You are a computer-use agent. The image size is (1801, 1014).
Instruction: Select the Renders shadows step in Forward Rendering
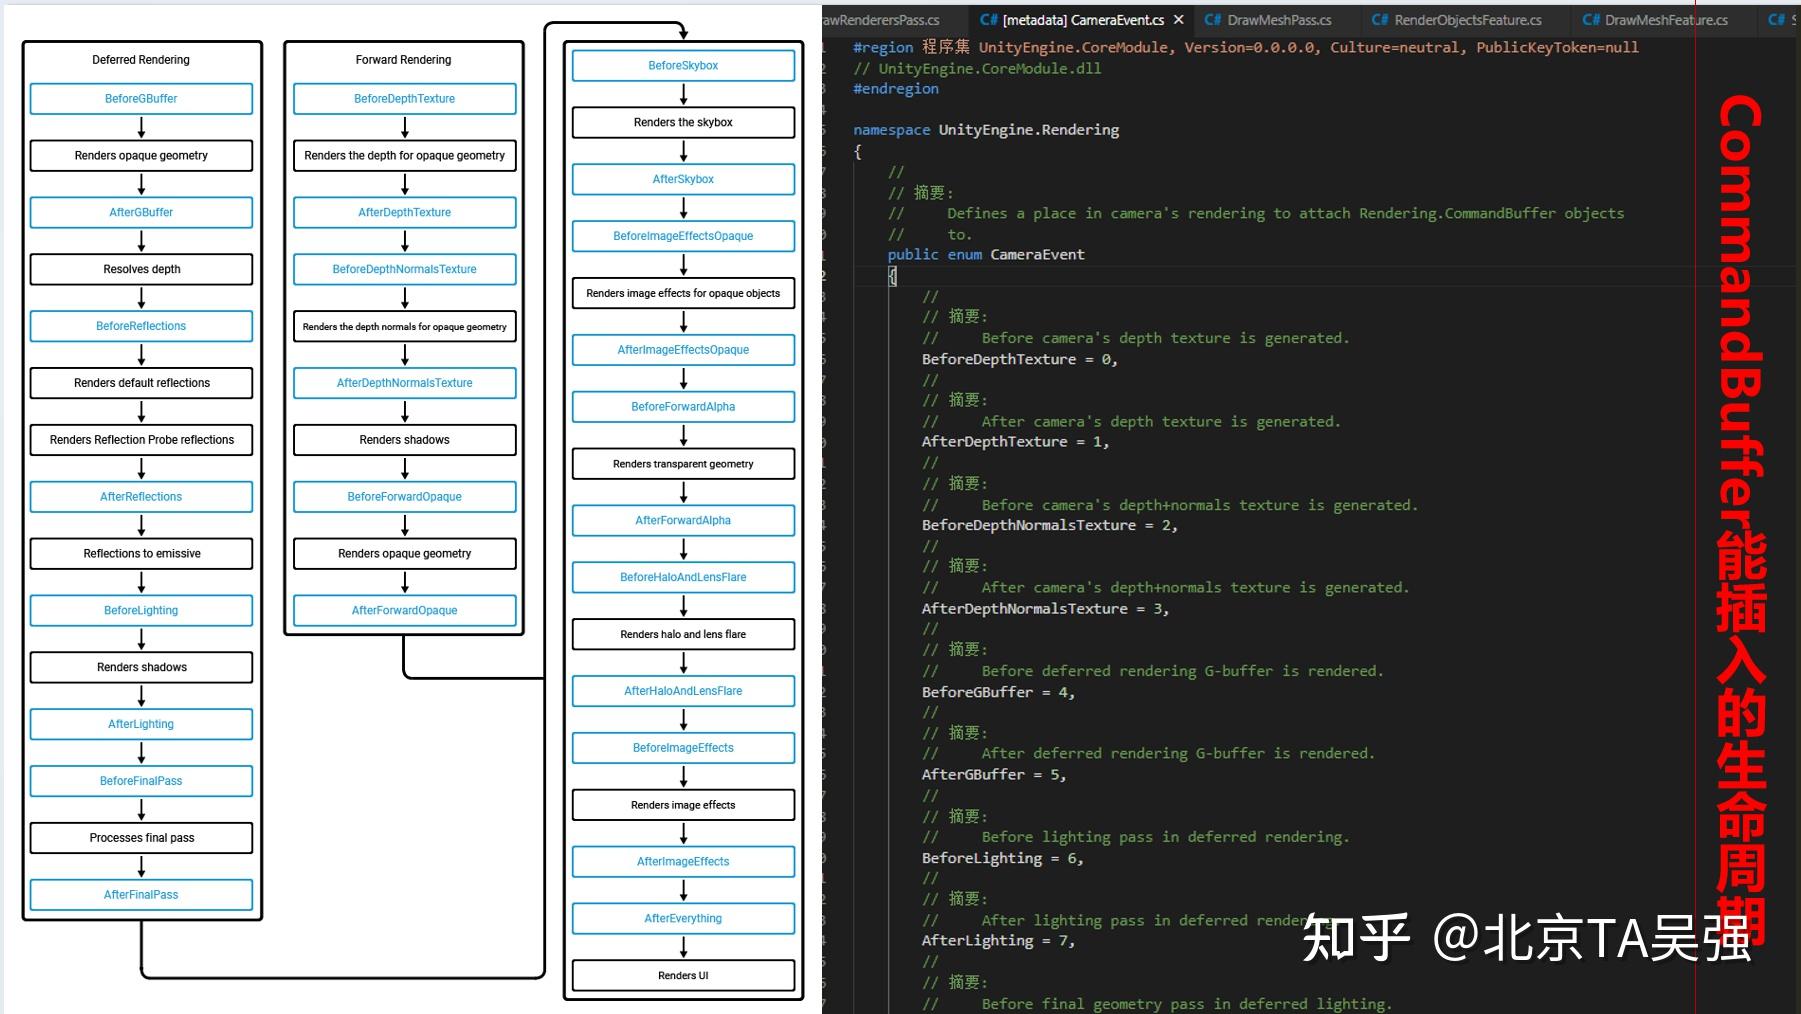(404, 439)
